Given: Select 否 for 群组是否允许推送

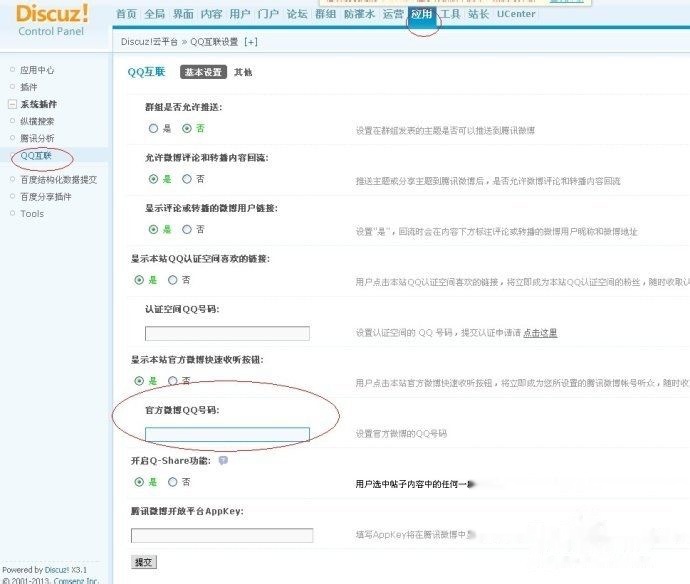Looking at the screenshot, I should [187, 128].
